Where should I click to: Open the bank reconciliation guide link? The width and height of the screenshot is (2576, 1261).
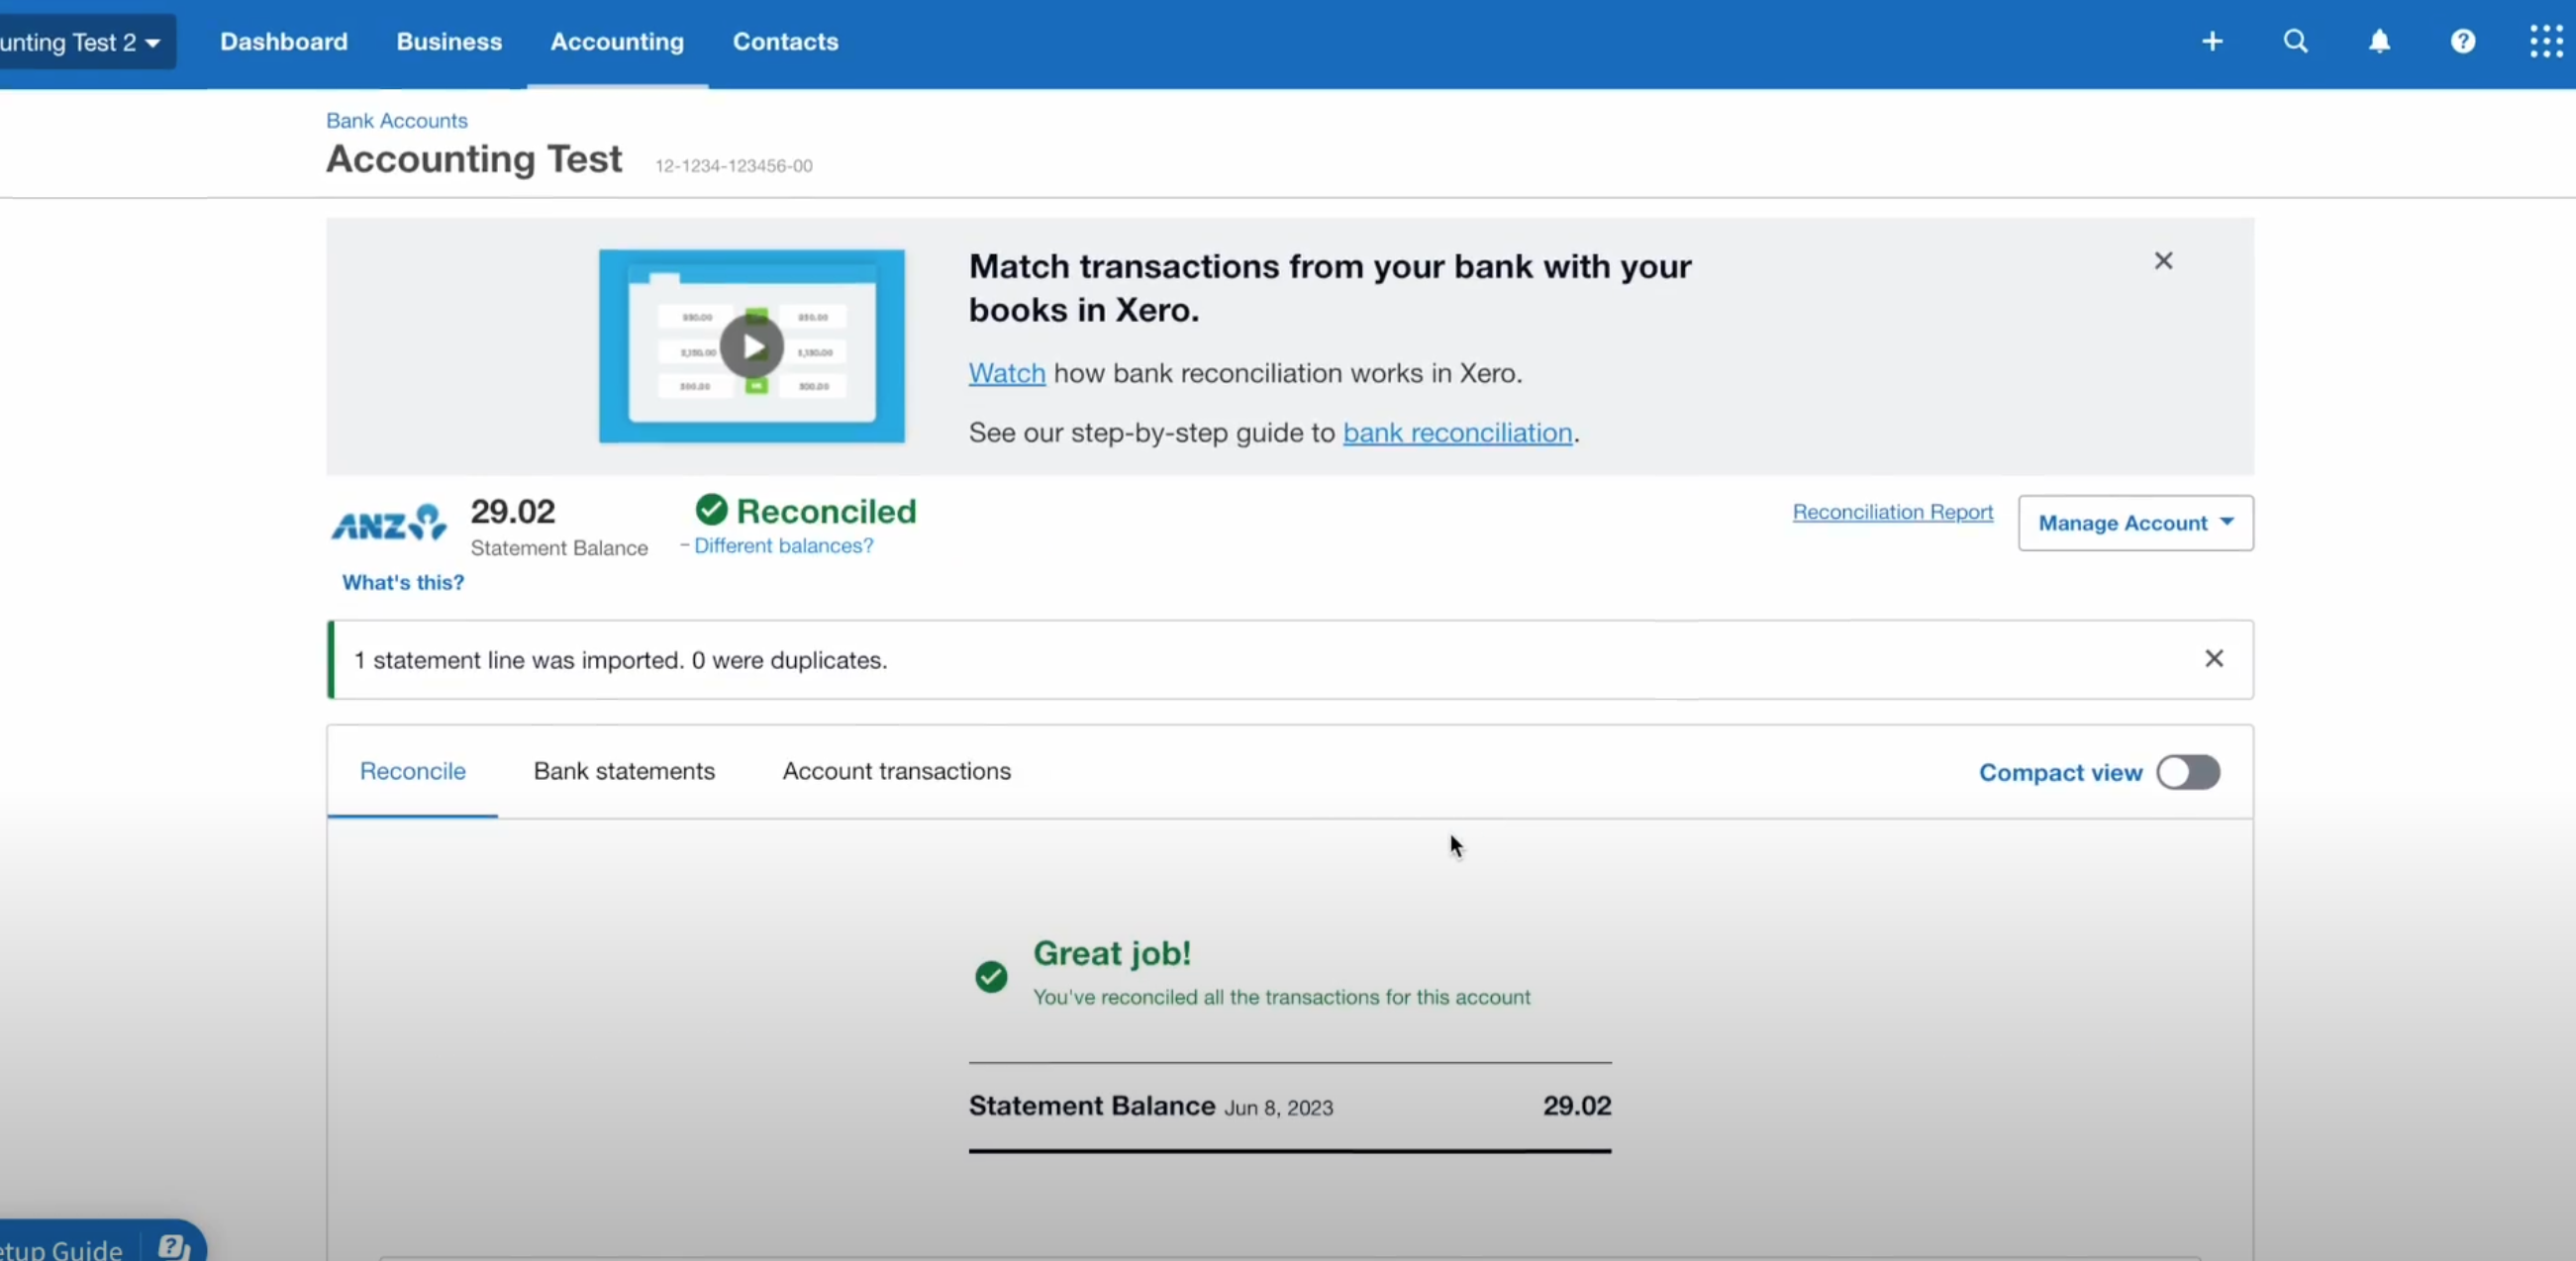(x=1457, y=432)
